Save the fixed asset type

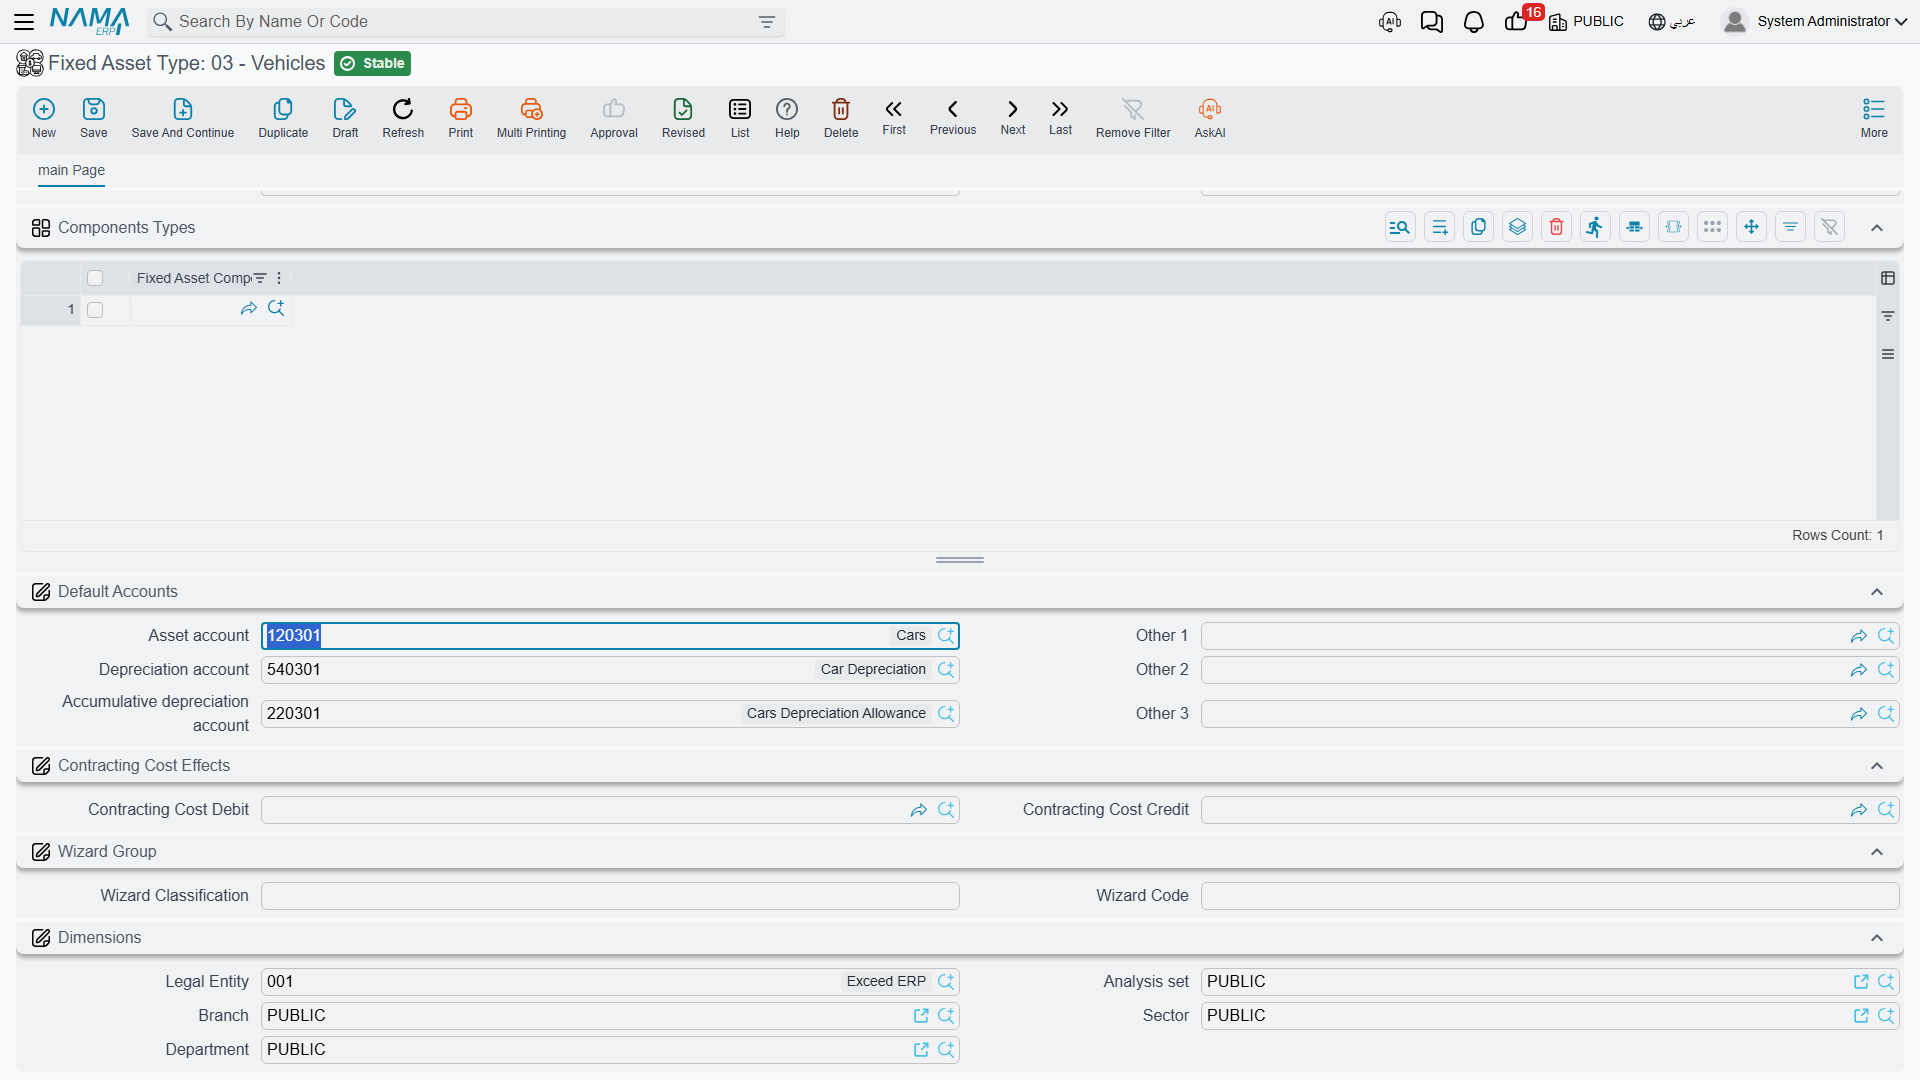pos(94,118)
